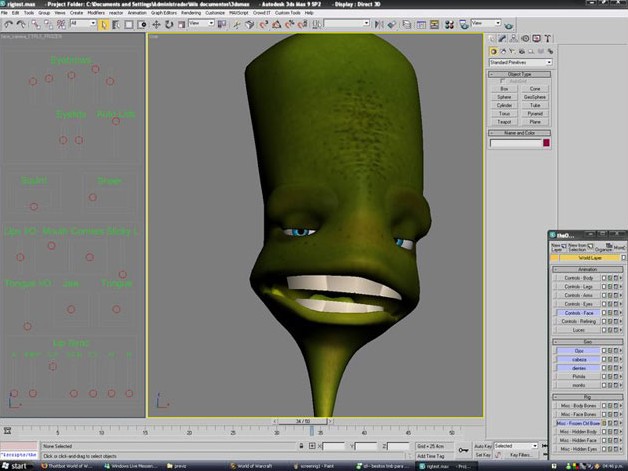This screenshot has height=471, width=628.
Task: Click the object color swatch
Action: [x=546, y=143]
